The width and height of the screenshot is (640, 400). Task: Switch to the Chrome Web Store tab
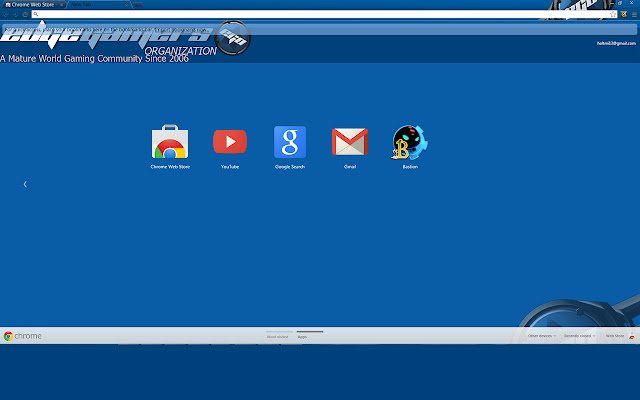point(33,4)
